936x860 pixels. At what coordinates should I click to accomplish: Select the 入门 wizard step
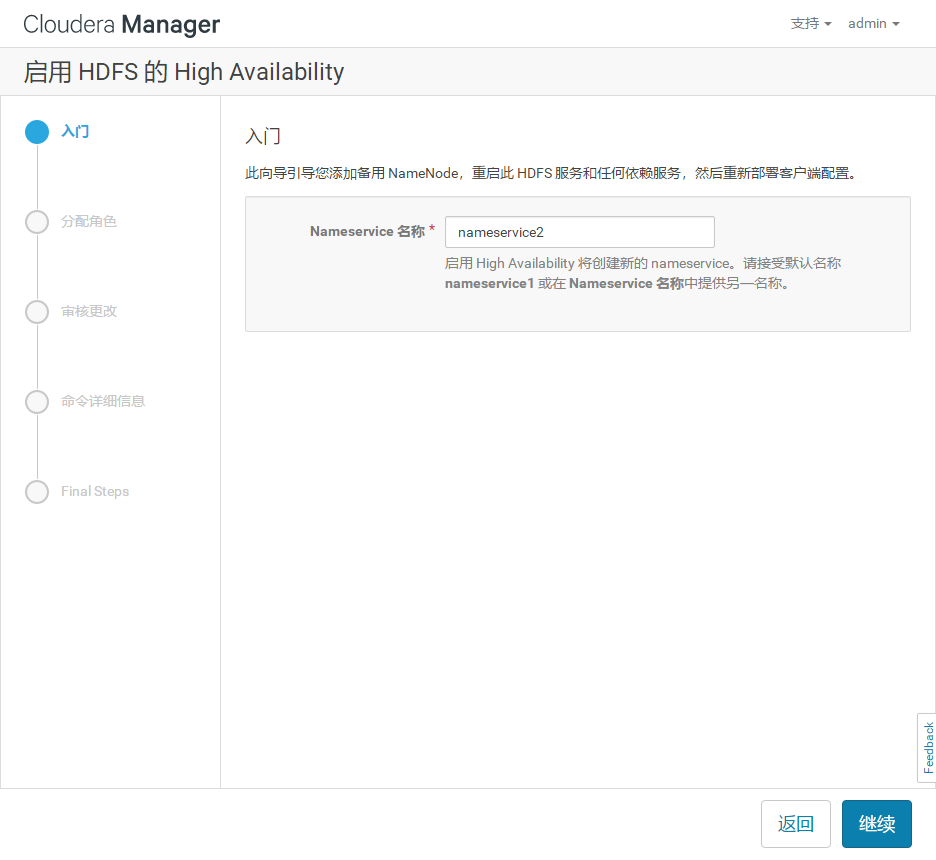coord(75,131)
